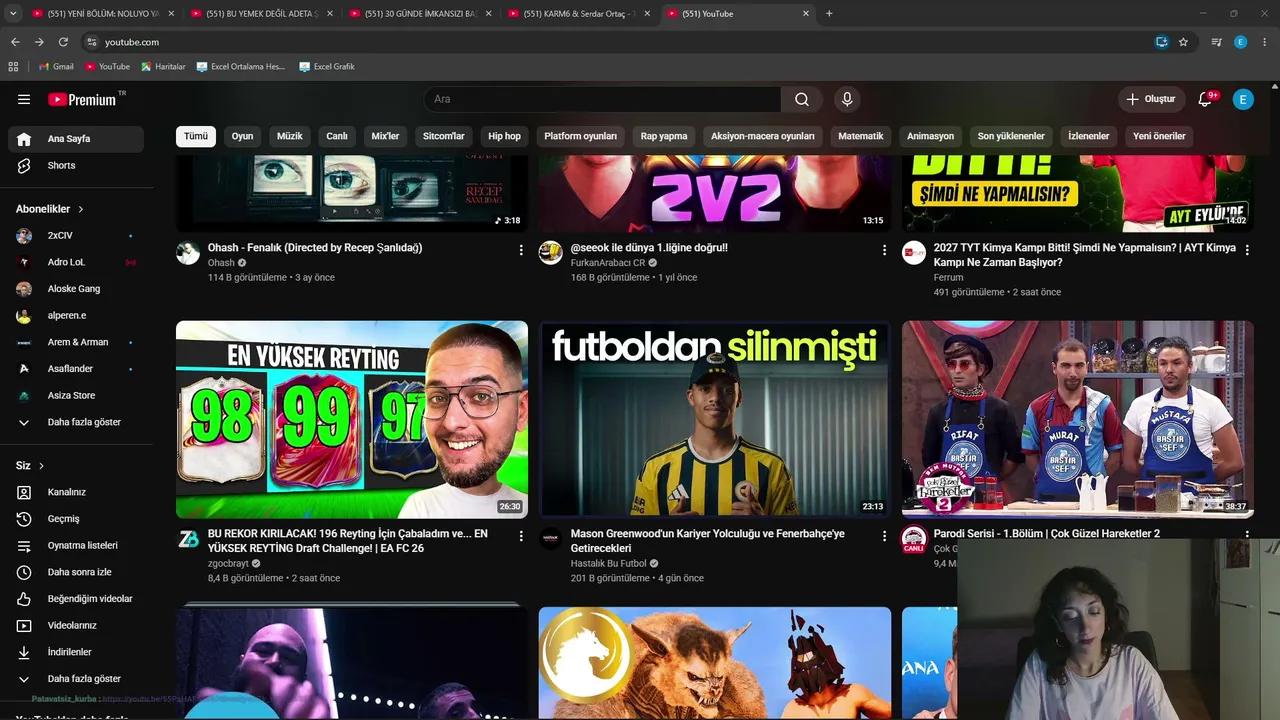Switch to KARM6 & Serdar Ortaç tab
The image size is (1280, 720).
coord(579,14)
